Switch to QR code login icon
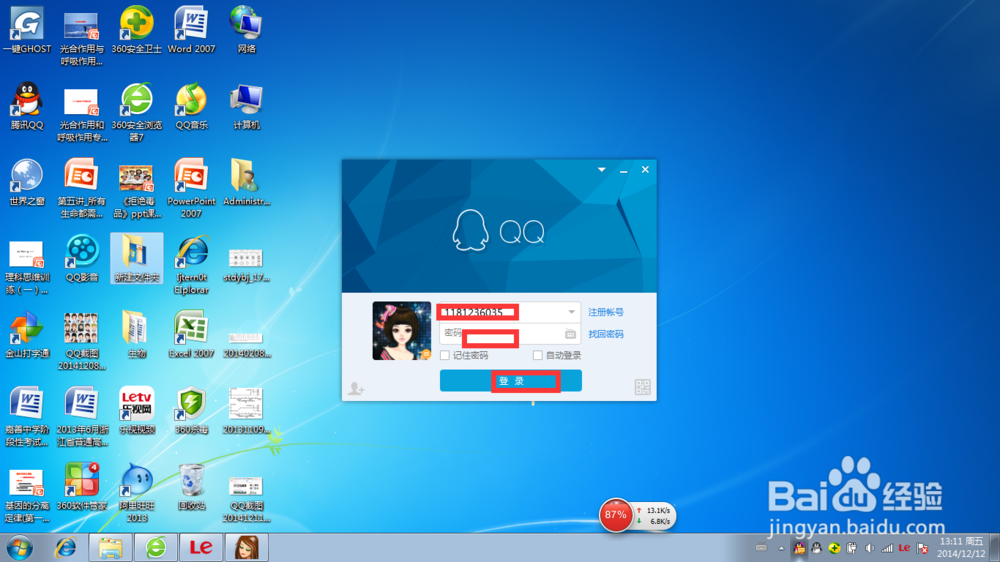The height and width of the screenshot is (562, 1000). 642,387
